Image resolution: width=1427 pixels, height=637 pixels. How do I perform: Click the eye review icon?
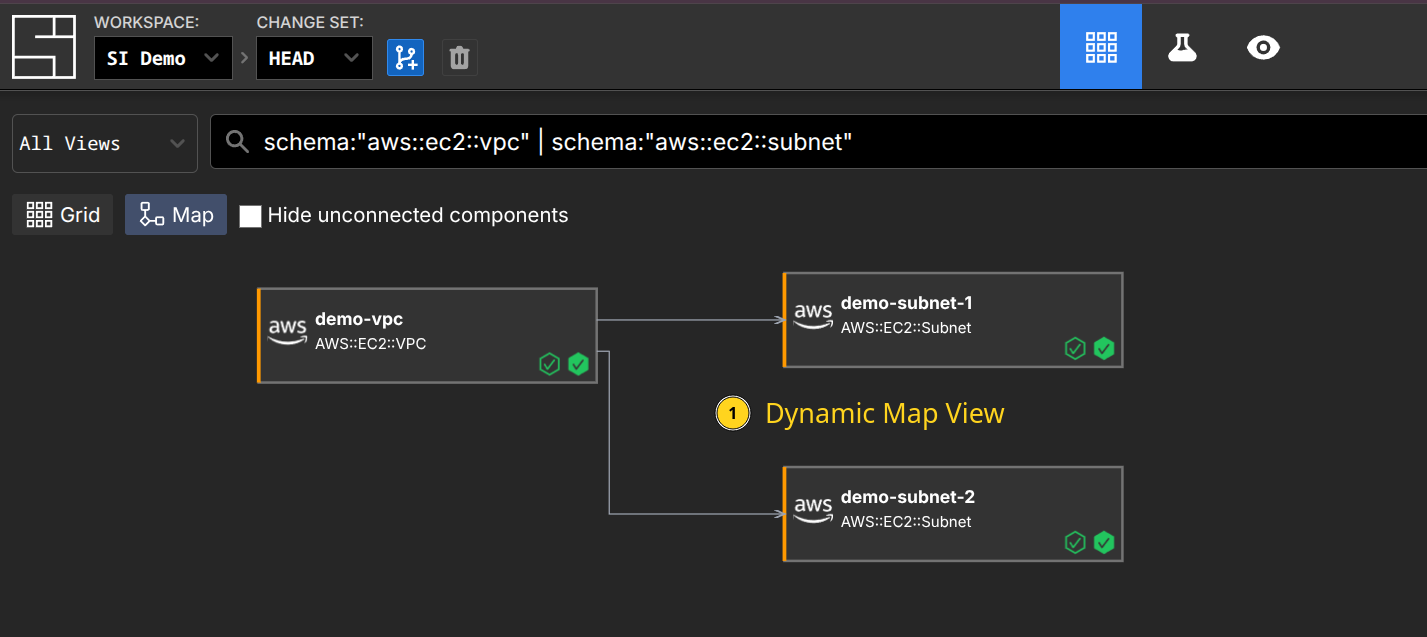pyautogui.click(x=1263, y=47)
